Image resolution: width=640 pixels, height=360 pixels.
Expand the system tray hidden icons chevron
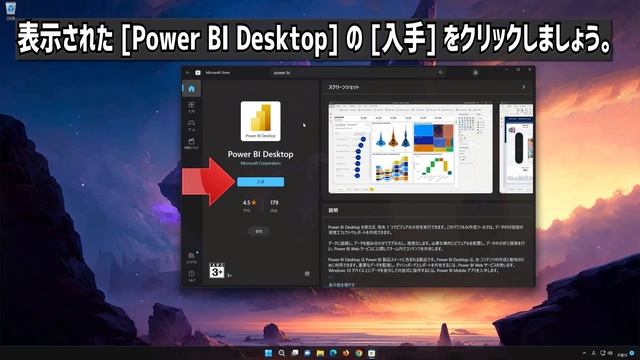584,353
